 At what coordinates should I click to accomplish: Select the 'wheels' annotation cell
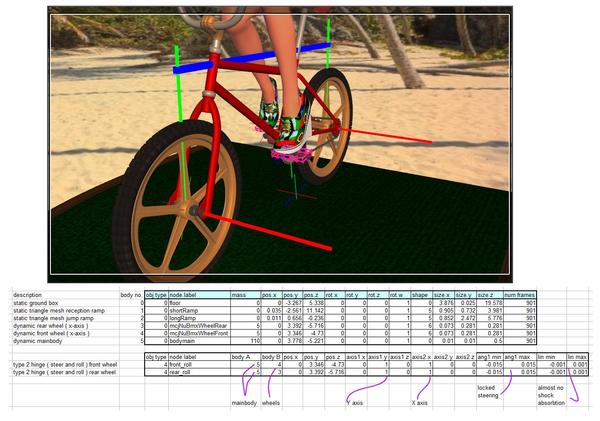tap(271, 403)
